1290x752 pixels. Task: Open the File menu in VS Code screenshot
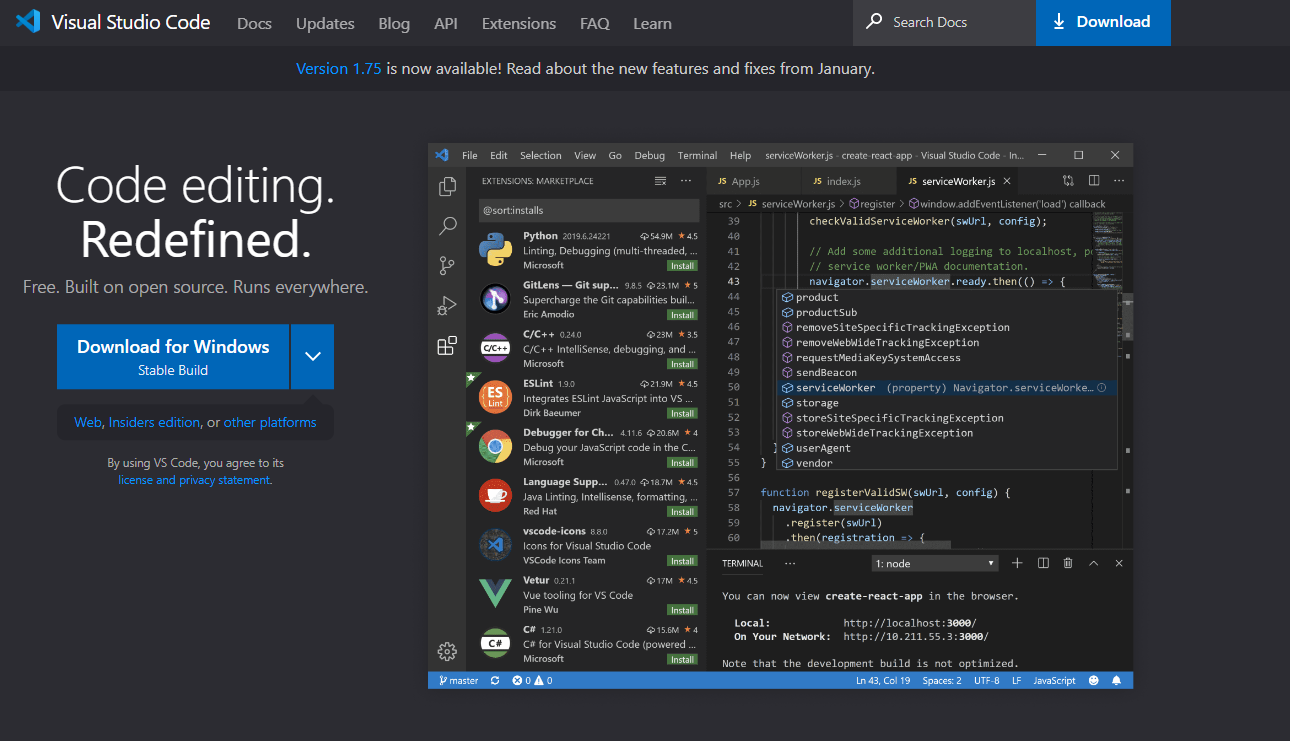coord(469,155)
